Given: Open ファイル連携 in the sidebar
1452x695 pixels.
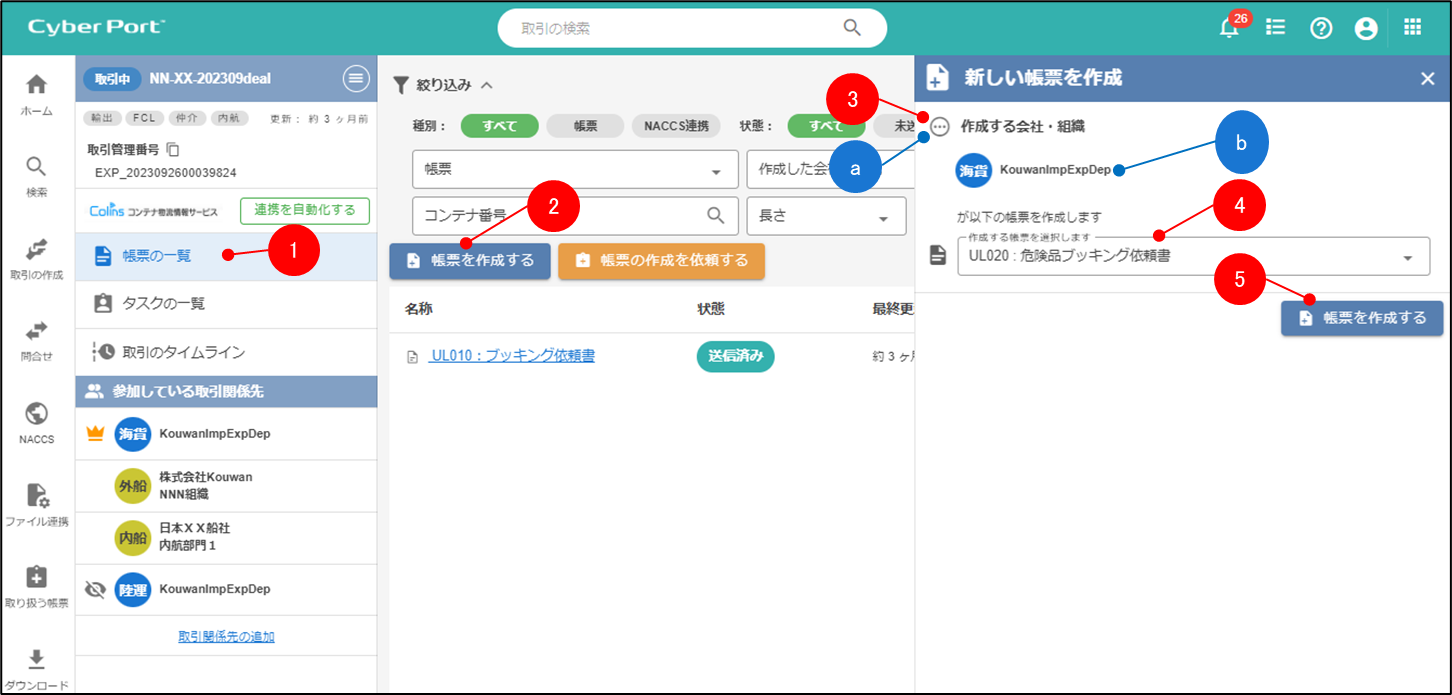Looking at the screenshot, I should click(37, 504).
